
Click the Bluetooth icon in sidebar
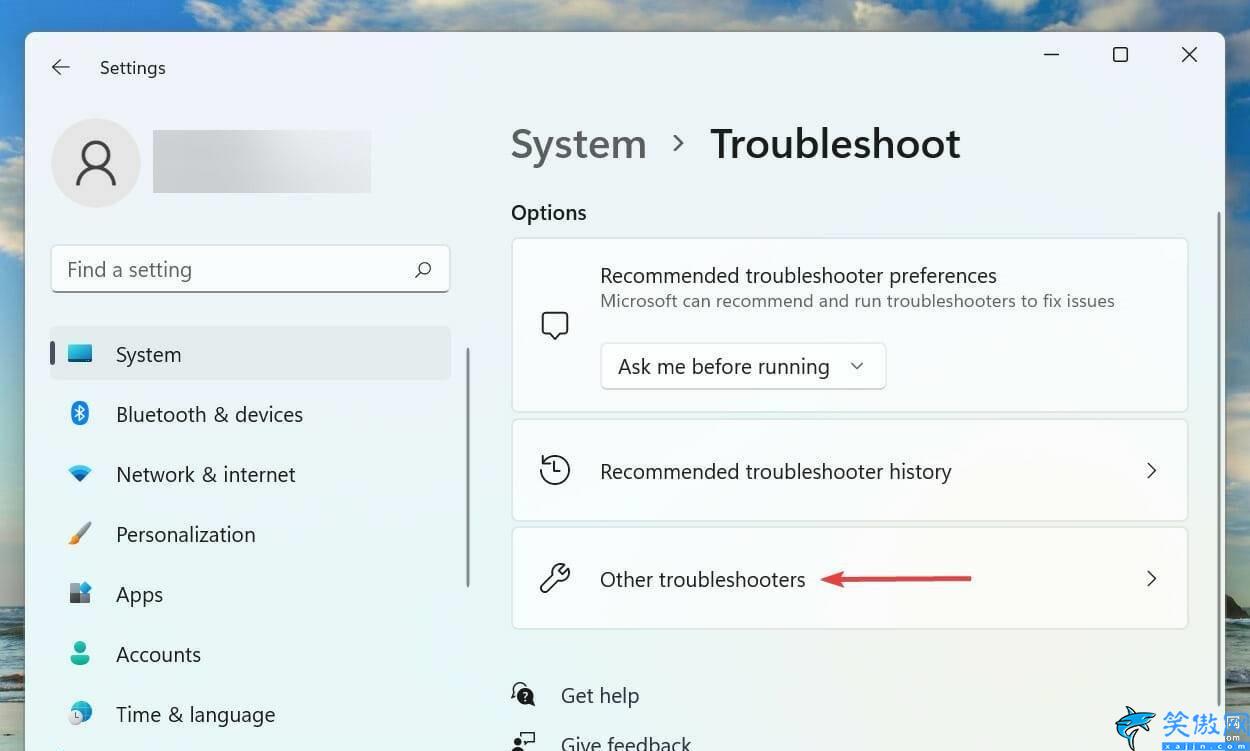pos(80,413)
